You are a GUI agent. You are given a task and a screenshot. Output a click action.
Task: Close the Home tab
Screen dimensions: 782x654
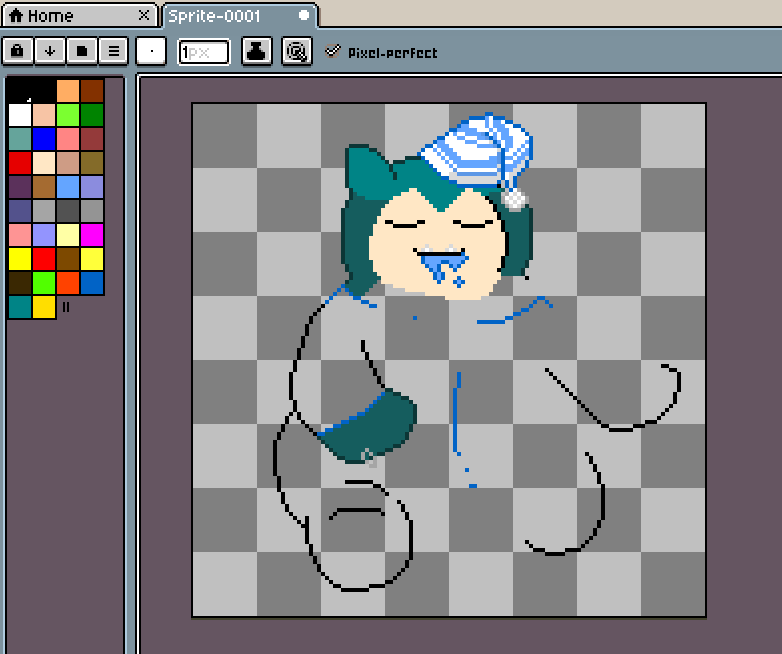[144, 15]
